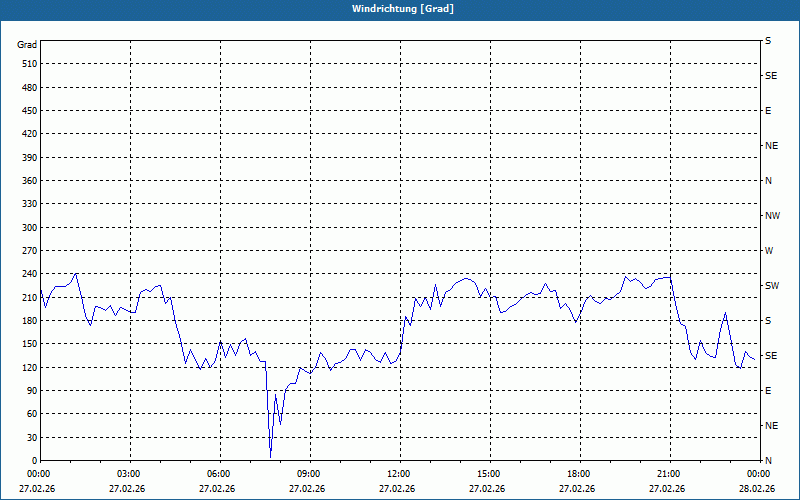
Task: Click the SW compass label on right axis
Action: point(772,286)
